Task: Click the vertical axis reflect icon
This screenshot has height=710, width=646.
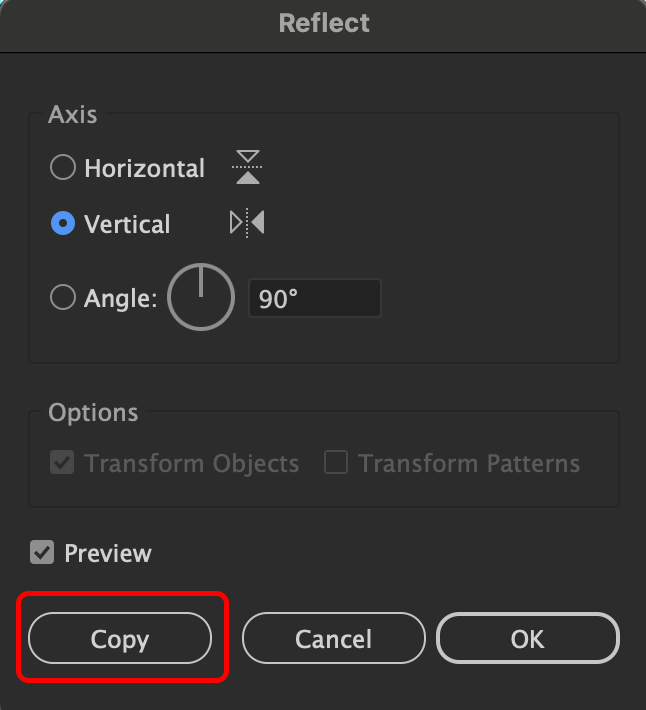Action: [247, 223]
